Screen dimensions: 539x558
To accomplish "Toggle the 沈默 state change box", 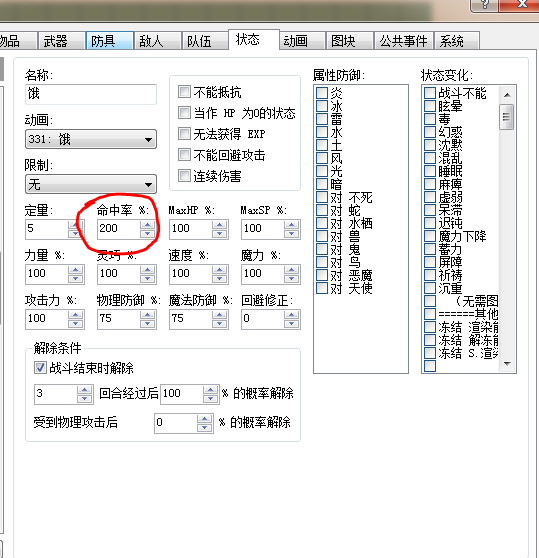I will point(430,145).
